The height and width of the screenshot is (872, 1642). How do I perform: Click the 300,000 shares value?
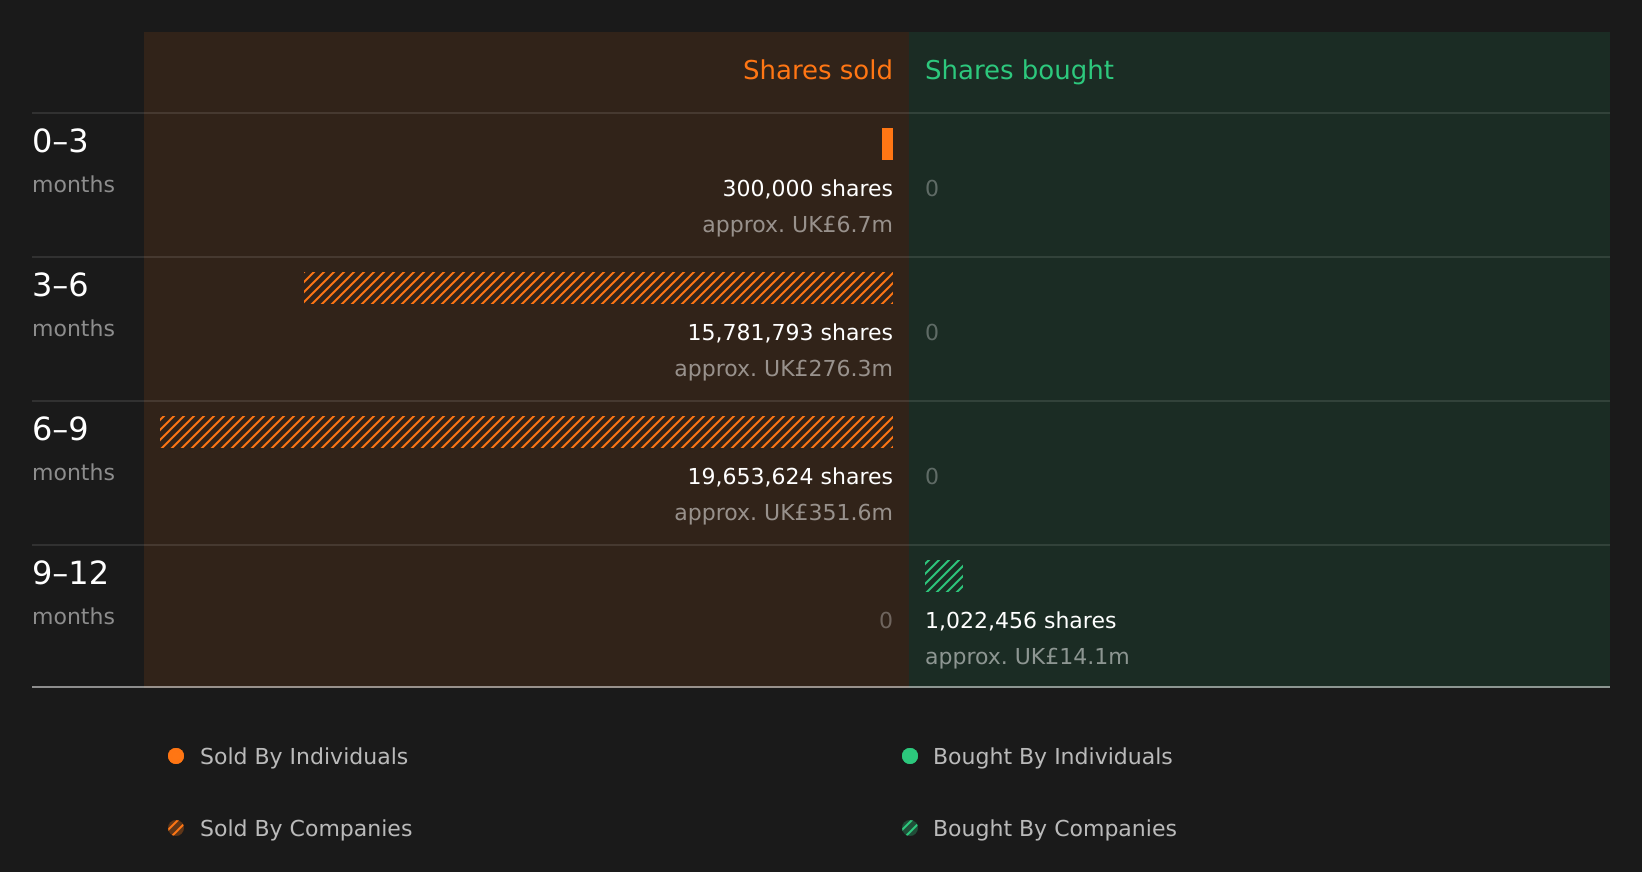tap(807, 188)
